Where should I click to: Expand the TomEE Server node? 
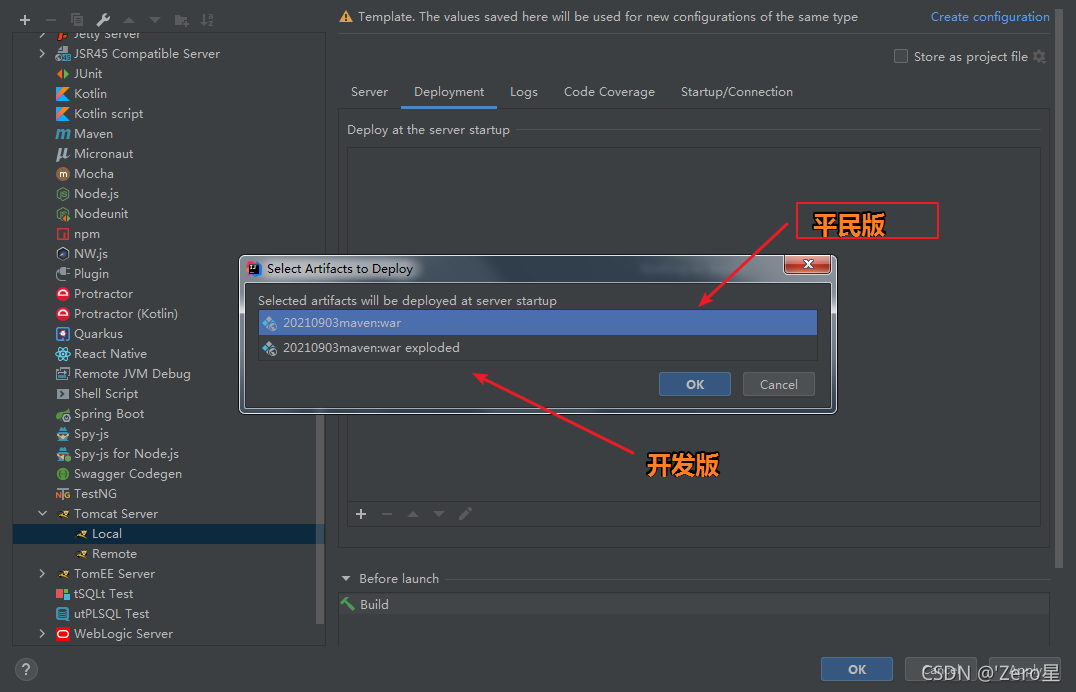[42, 573]
